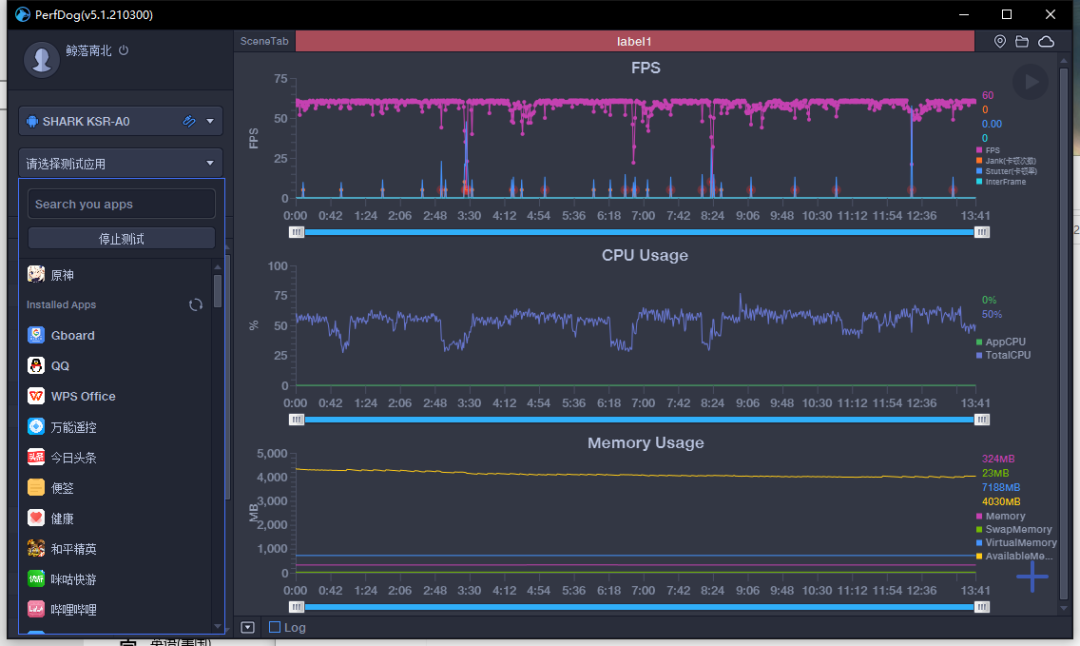Refresh the Installed Apps list

(x=196, y=304)
